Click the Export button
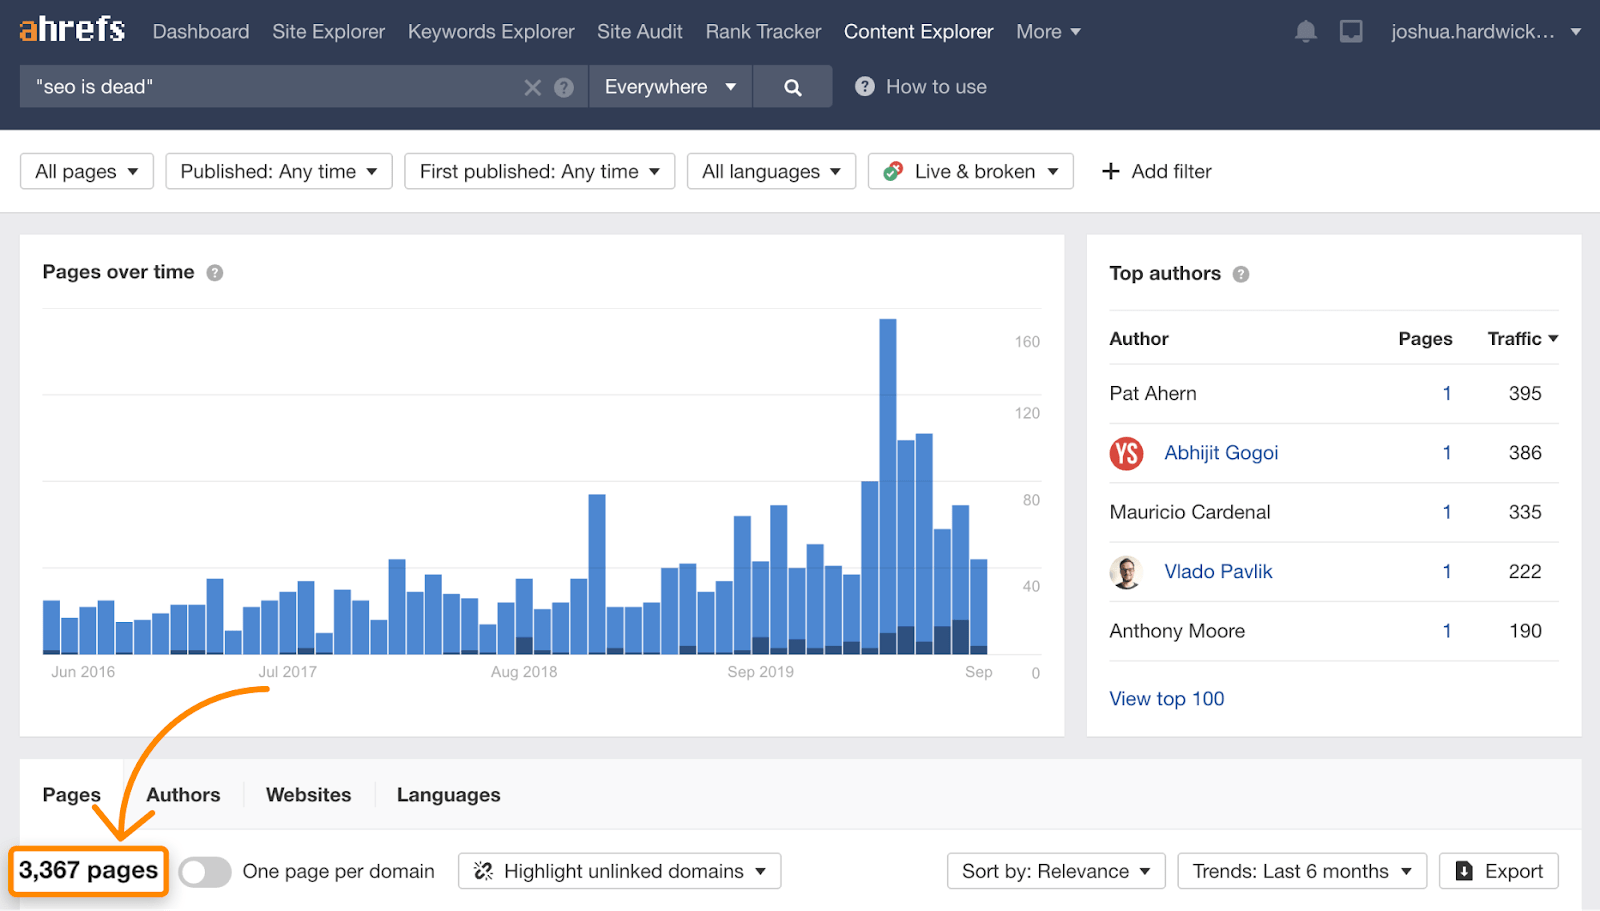Image resolution: width=1600 pixels, height=911 pixels. point(1498,872)
